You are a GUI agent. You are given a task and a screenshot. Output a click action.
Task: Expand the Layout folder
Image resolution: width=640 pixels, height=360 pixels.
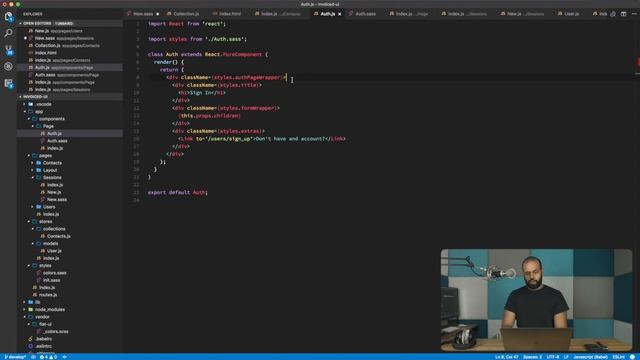pos(33,170)
